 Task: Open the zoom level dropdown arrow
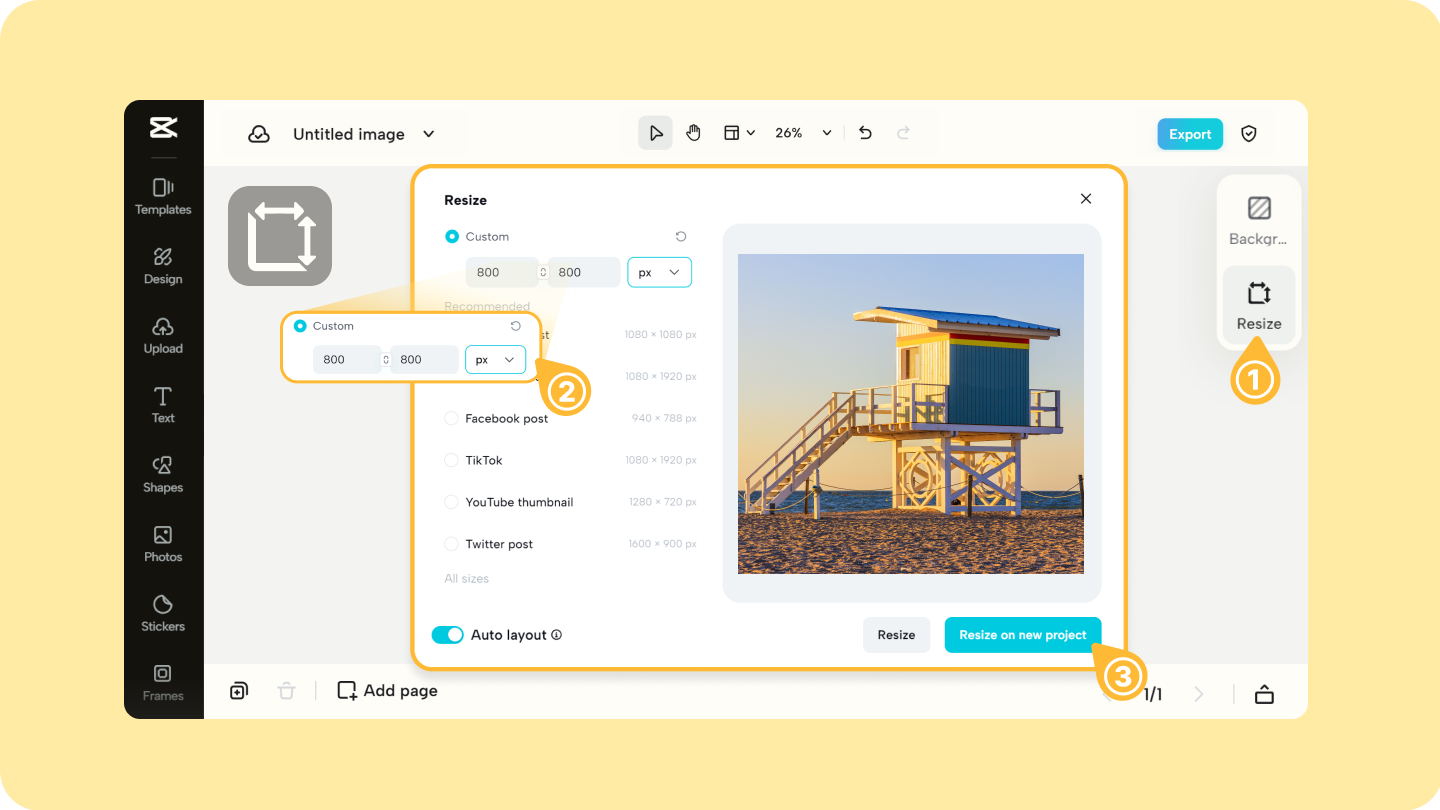(x=827, y=133)
